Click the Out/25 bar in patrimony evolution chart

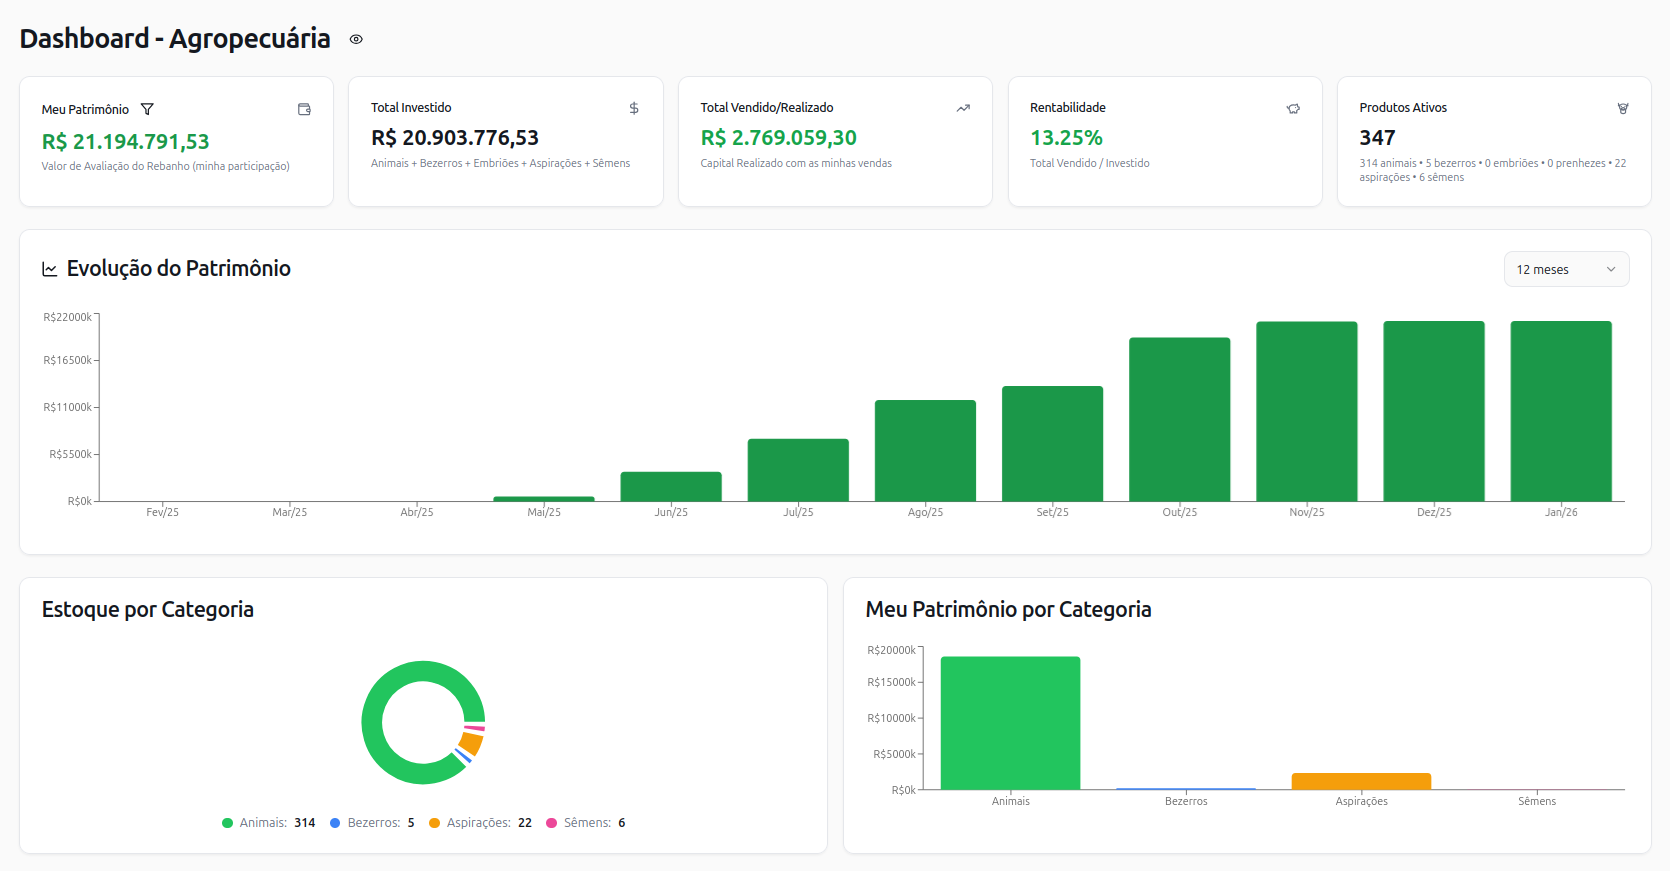(1179, 420)
